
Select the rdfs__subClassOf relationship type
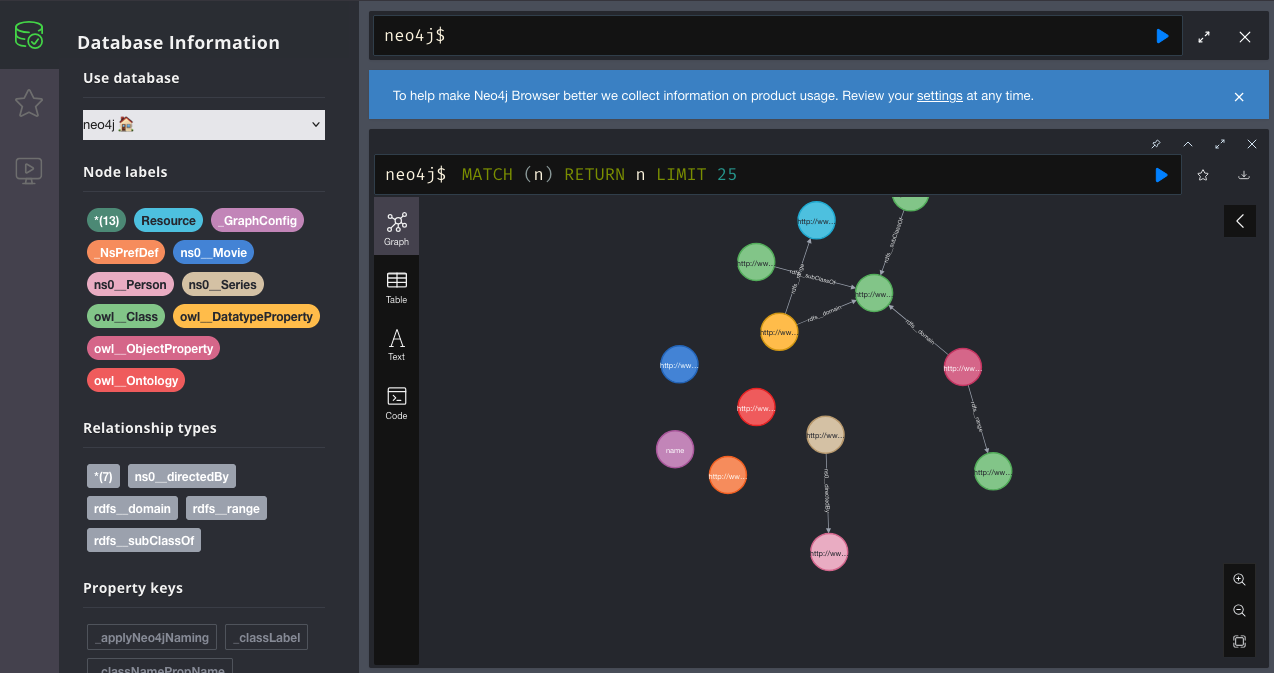coord(144,540)
